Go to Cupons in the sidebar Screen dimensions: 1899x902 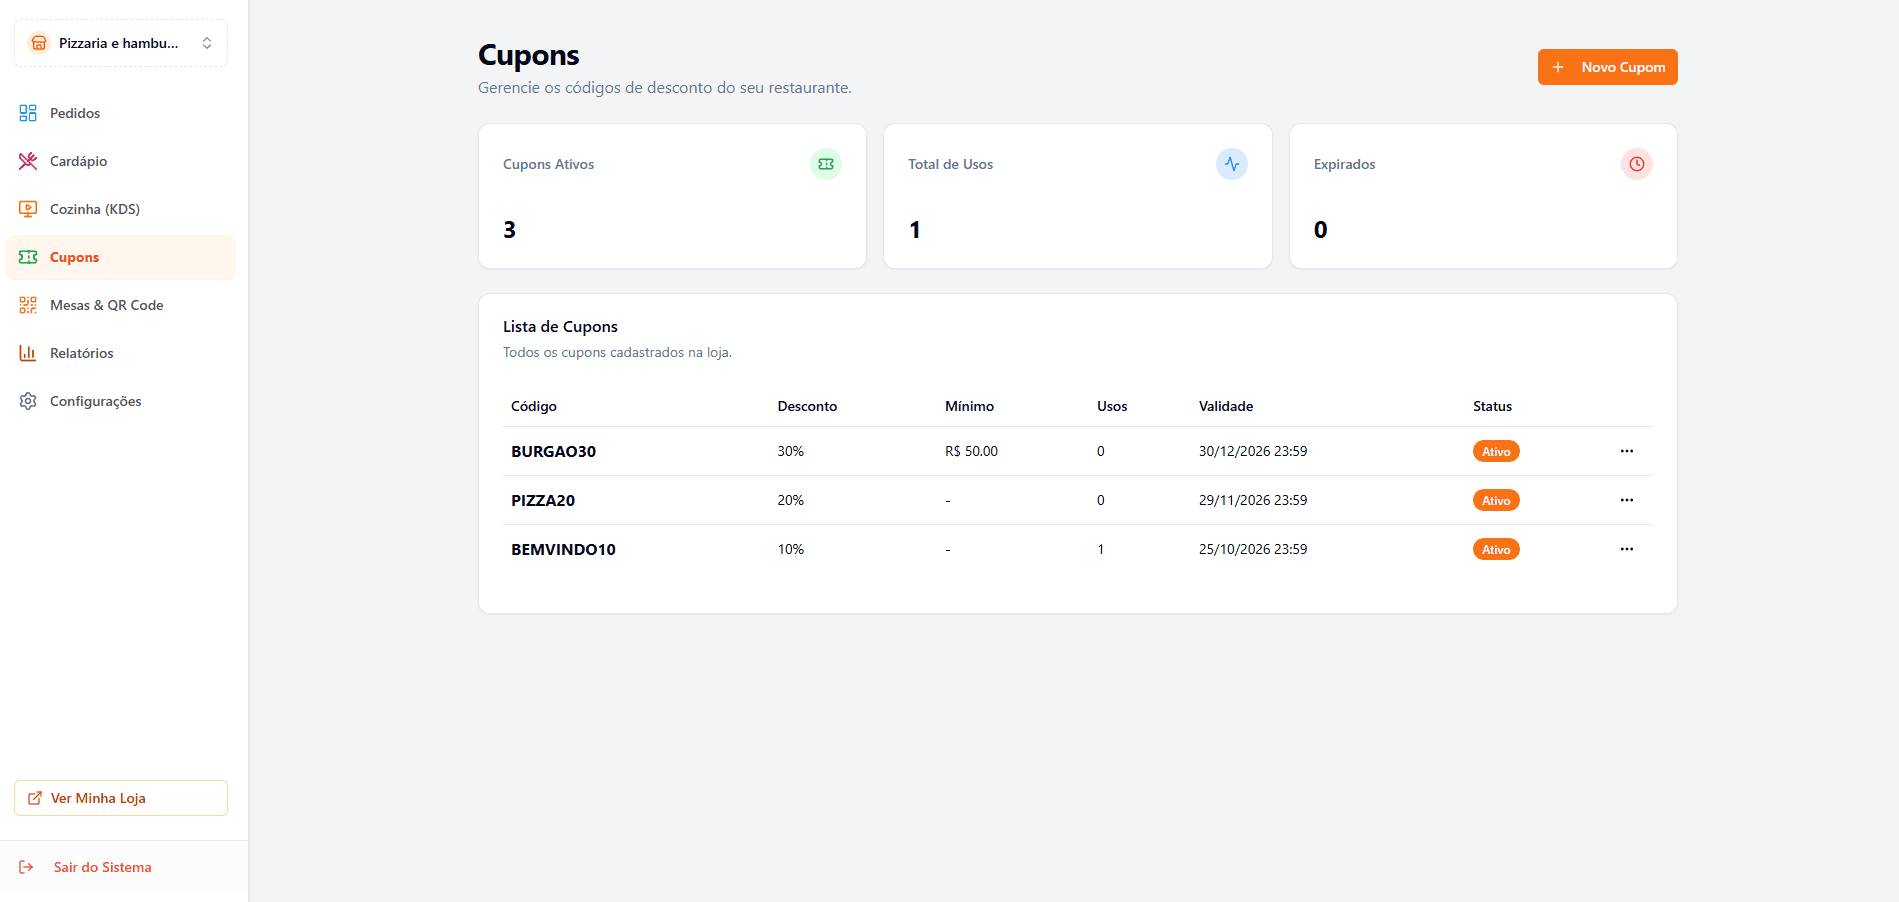pyautogui.click(x=75, y=257)
